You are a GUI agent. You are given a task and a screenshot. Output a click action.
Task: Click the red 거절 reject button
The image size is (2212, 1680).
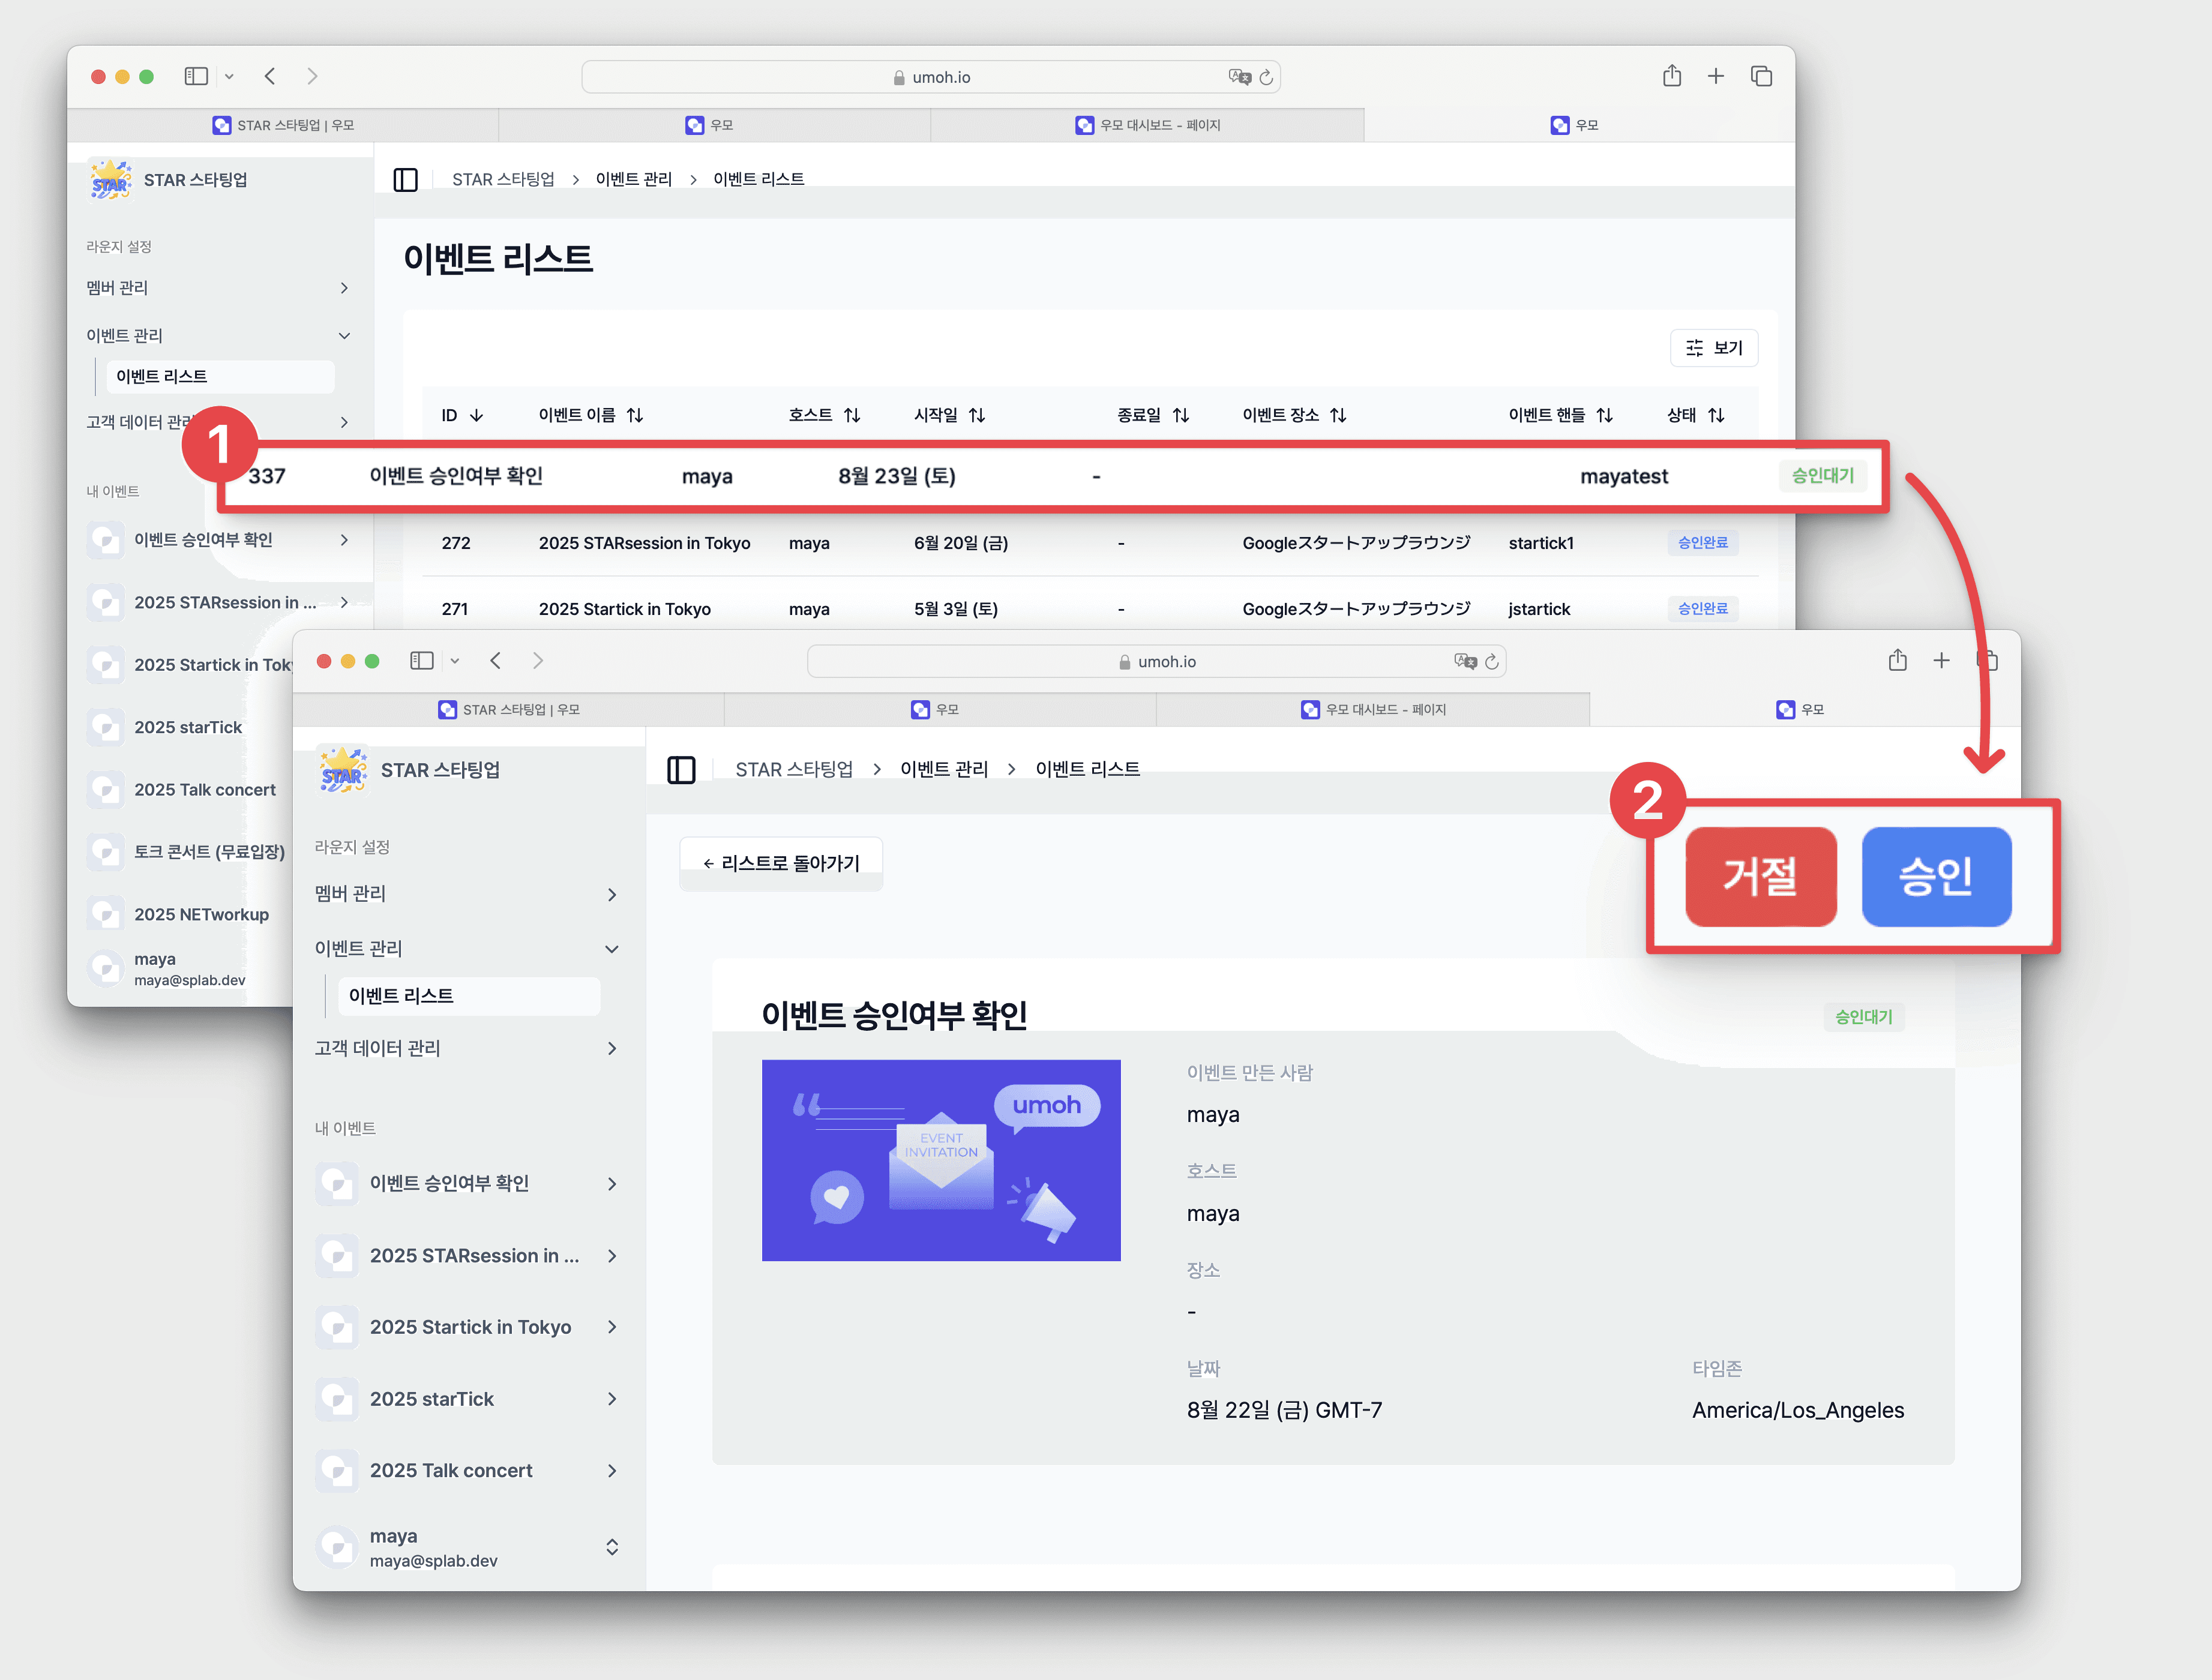[x=1760, y=876]
